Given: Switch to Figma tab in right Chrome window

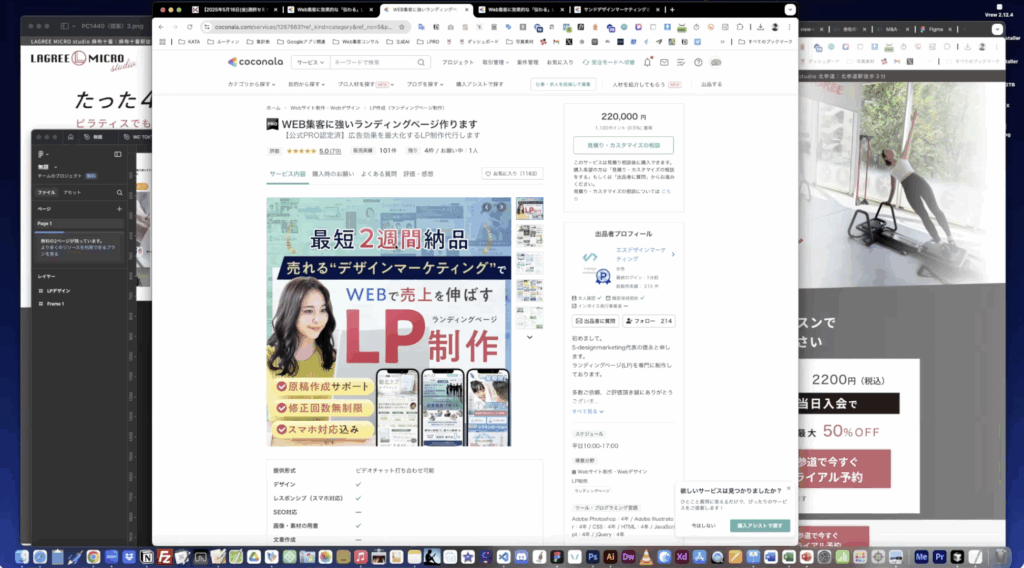Looking at the screenshot, I should pyautogui.click(x=936, y=29).
